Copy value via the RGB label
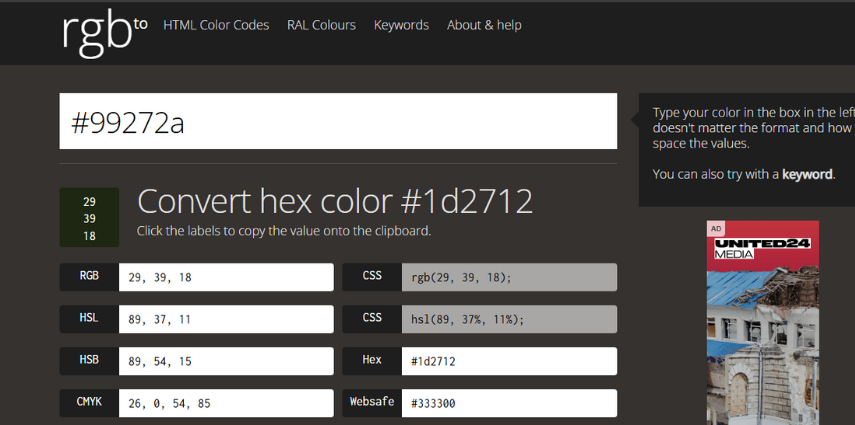855x425 pixels. pyautogui.click(x=89, y=278)
